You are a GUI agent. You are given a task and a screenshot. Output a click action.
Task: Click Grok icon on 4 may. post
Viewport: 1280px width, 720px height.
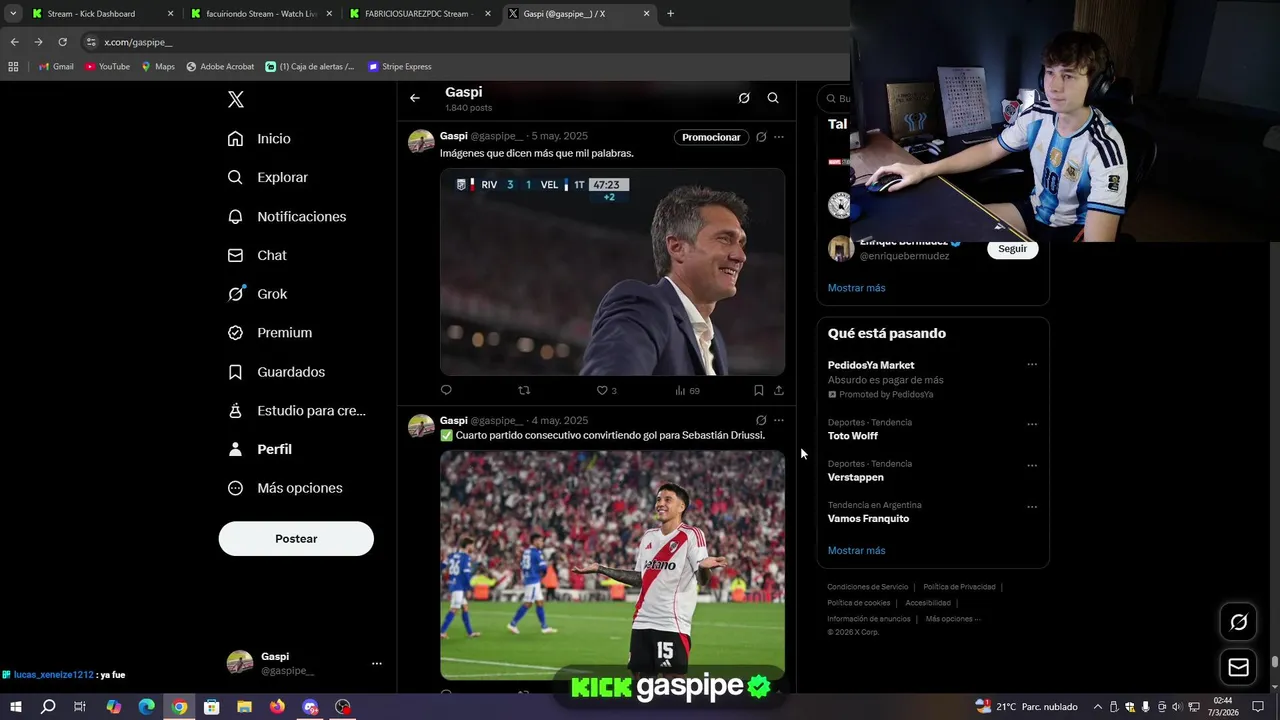761,420
